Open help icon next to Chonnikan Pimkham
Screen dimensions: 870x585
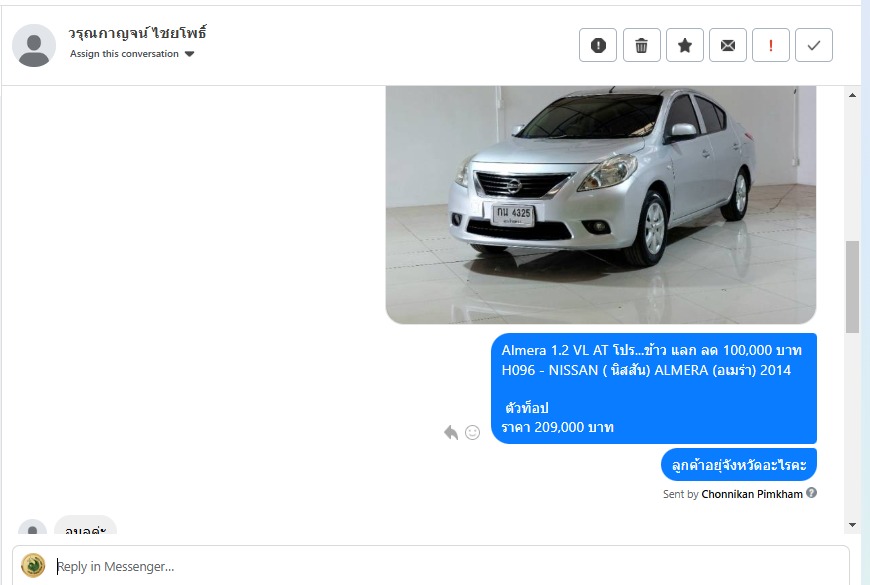pos(811,493)
